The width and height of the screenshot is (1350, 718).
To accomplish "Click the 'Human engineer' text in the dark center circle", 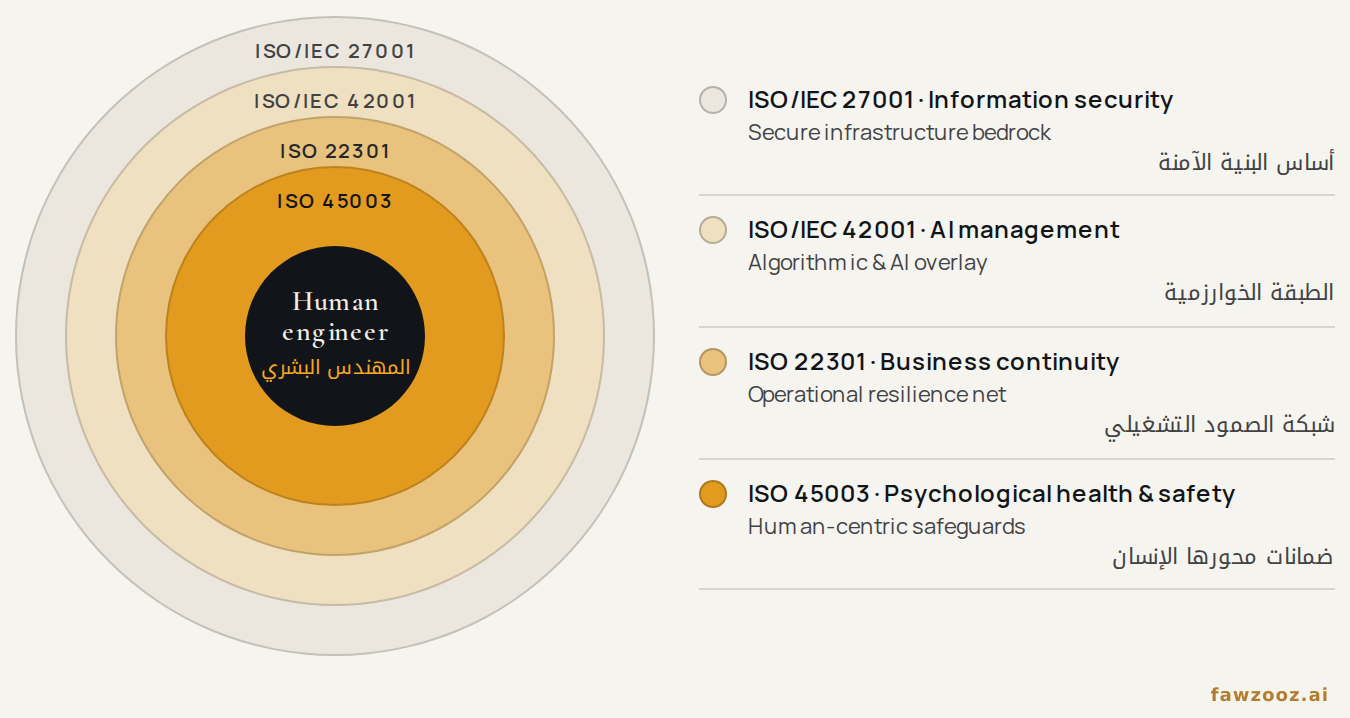I will click(335, 317).
